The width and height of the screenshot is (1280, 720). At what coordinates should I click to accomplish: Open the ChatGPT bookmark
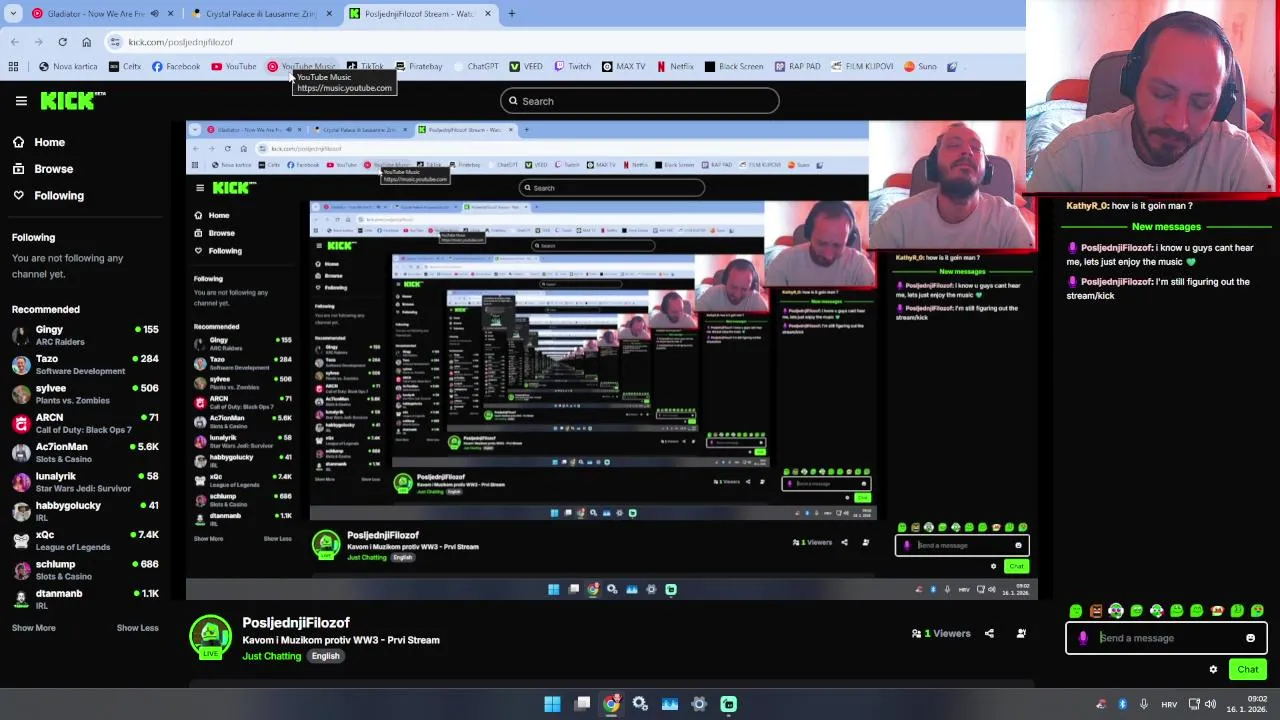tap(475, 67)
